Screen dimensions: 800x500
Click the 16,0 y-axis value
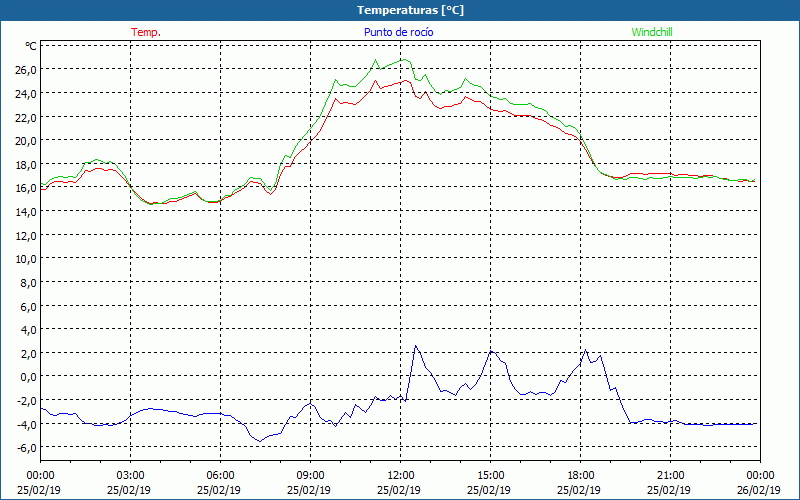[26, 188]
